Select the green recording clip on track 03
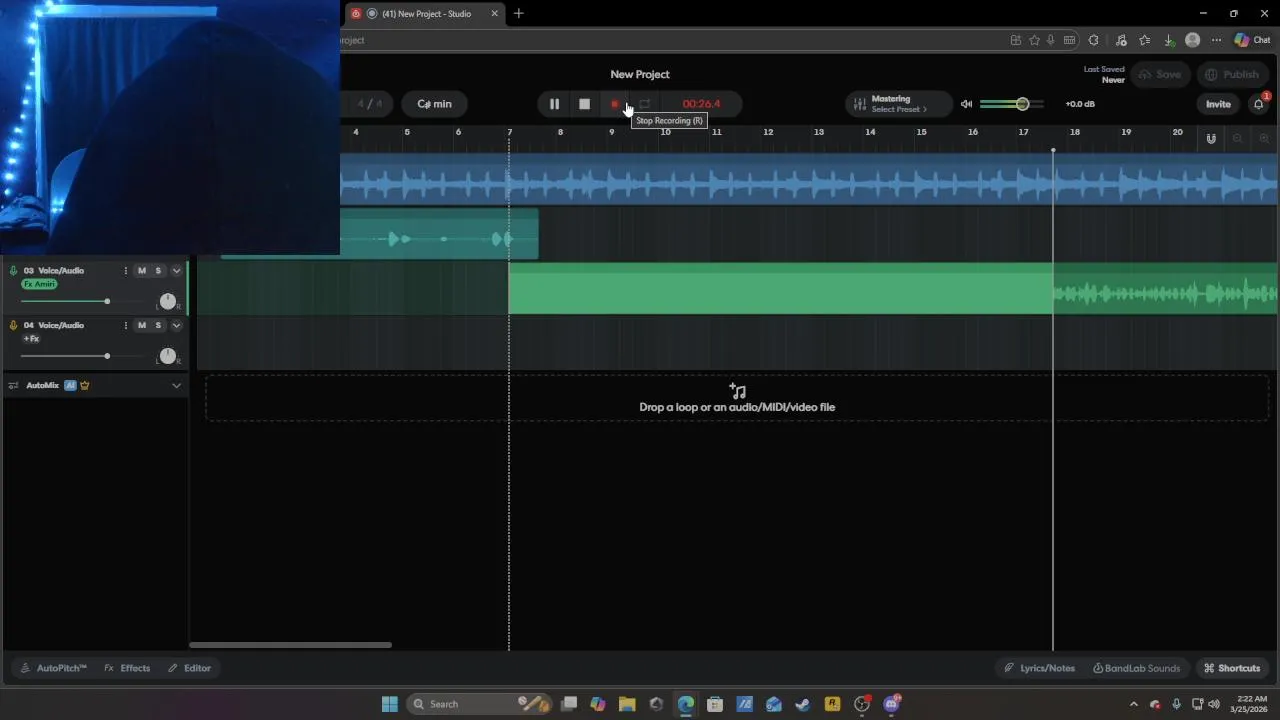 (780, 289)
